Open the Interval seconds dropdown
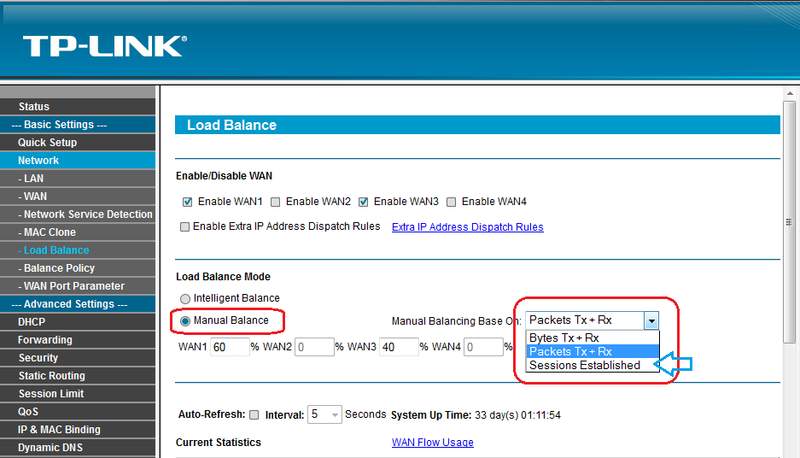 [324, 414]
